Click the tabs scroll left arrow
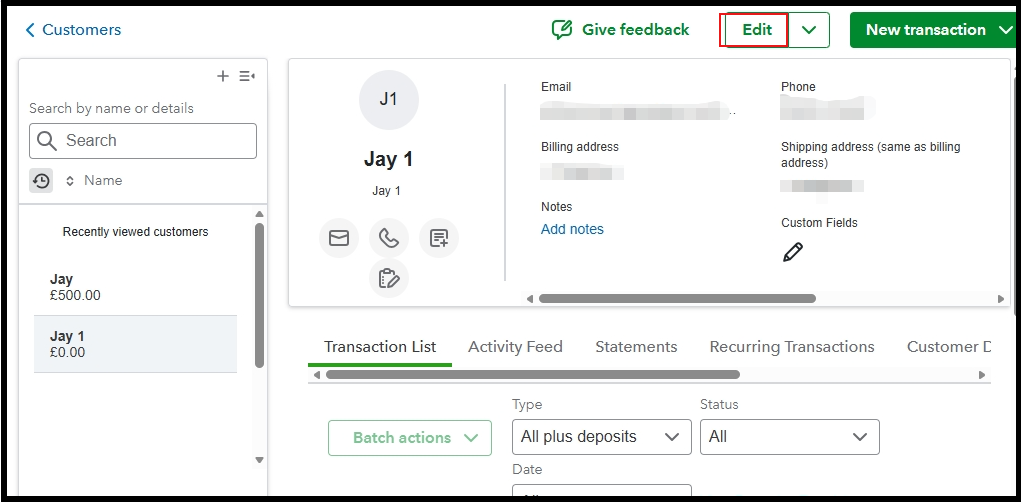This screenshot has height=502, width=1021. [316, 375]
